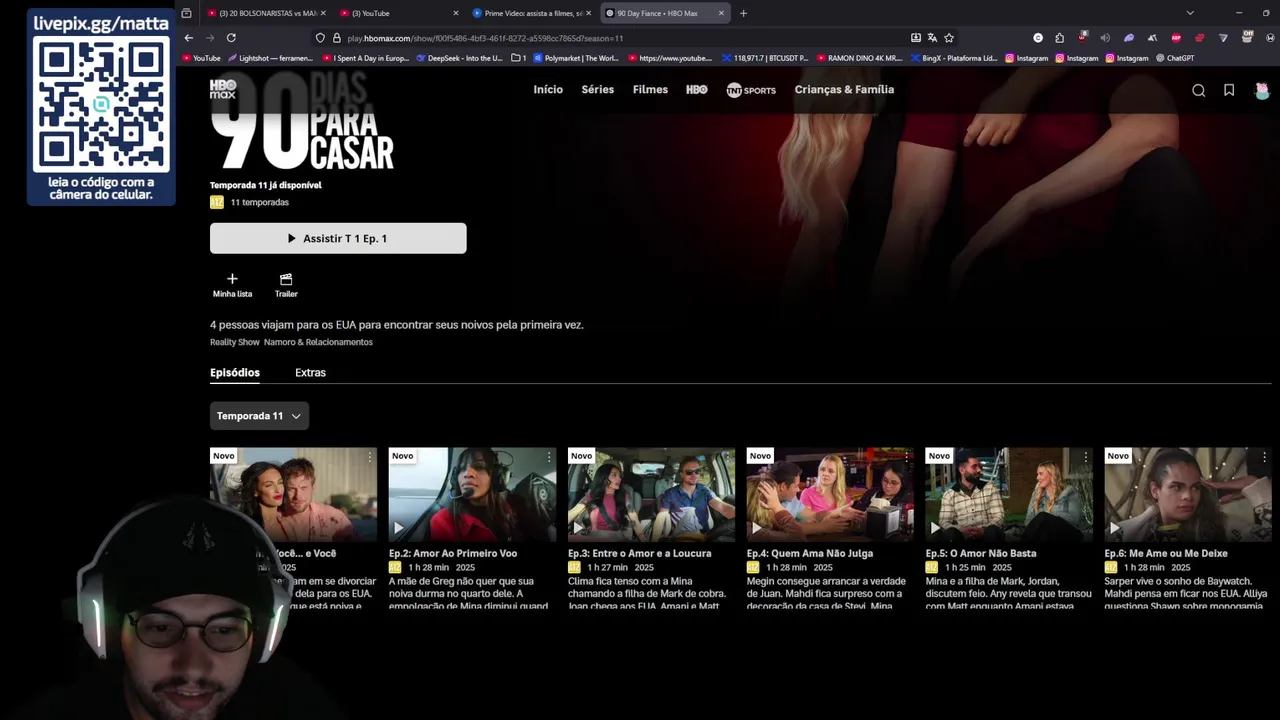The image size is (1280, 720).
Task: Switch to the Prime Video tab
Action: (x=530, y=13)
